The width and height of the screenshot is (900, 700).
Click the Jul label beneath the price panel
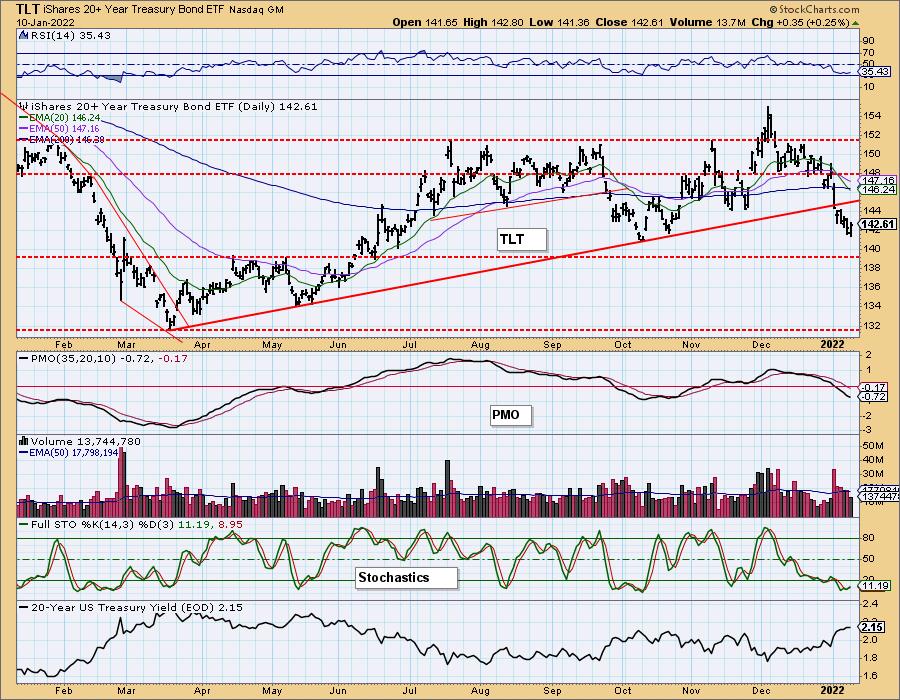(x=409, y=344)
